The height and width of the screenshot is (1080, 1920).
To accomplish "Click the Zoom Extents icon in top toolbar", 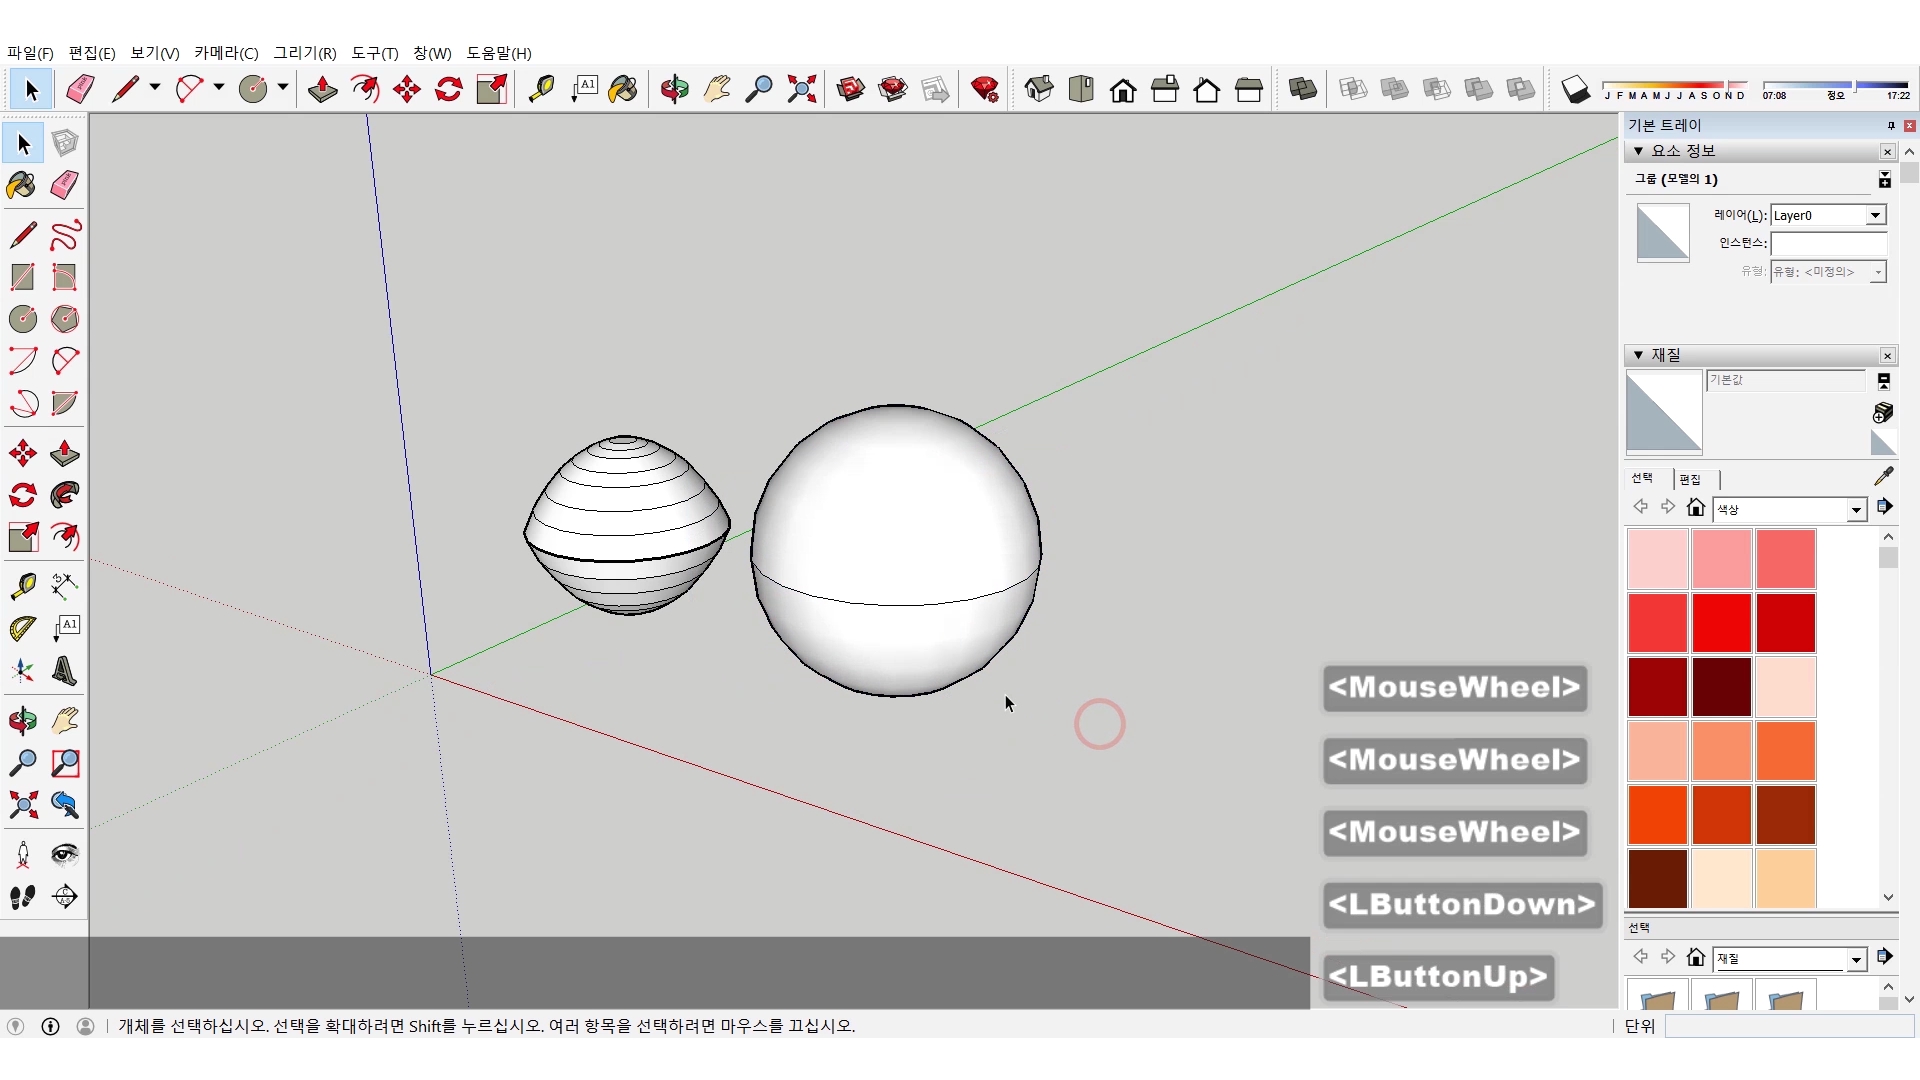I will [x=801, y=90].
